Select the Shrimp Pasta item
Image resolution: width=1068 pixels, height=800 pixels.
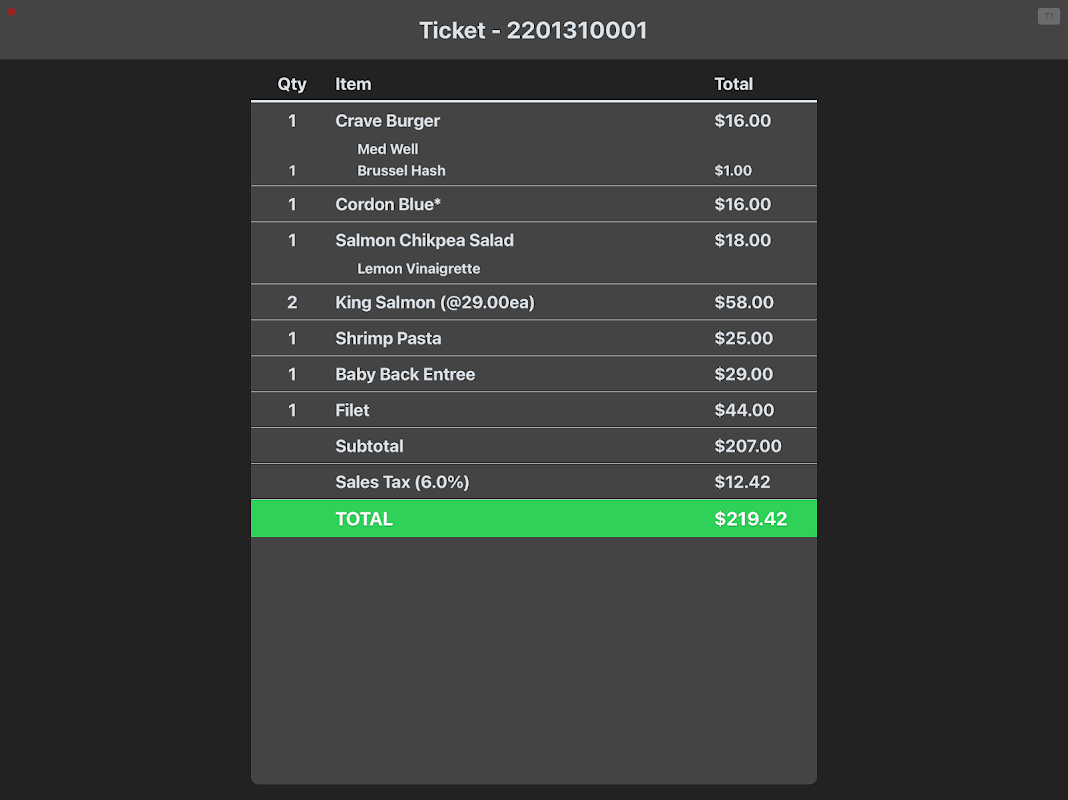click(x=388, y=338)
